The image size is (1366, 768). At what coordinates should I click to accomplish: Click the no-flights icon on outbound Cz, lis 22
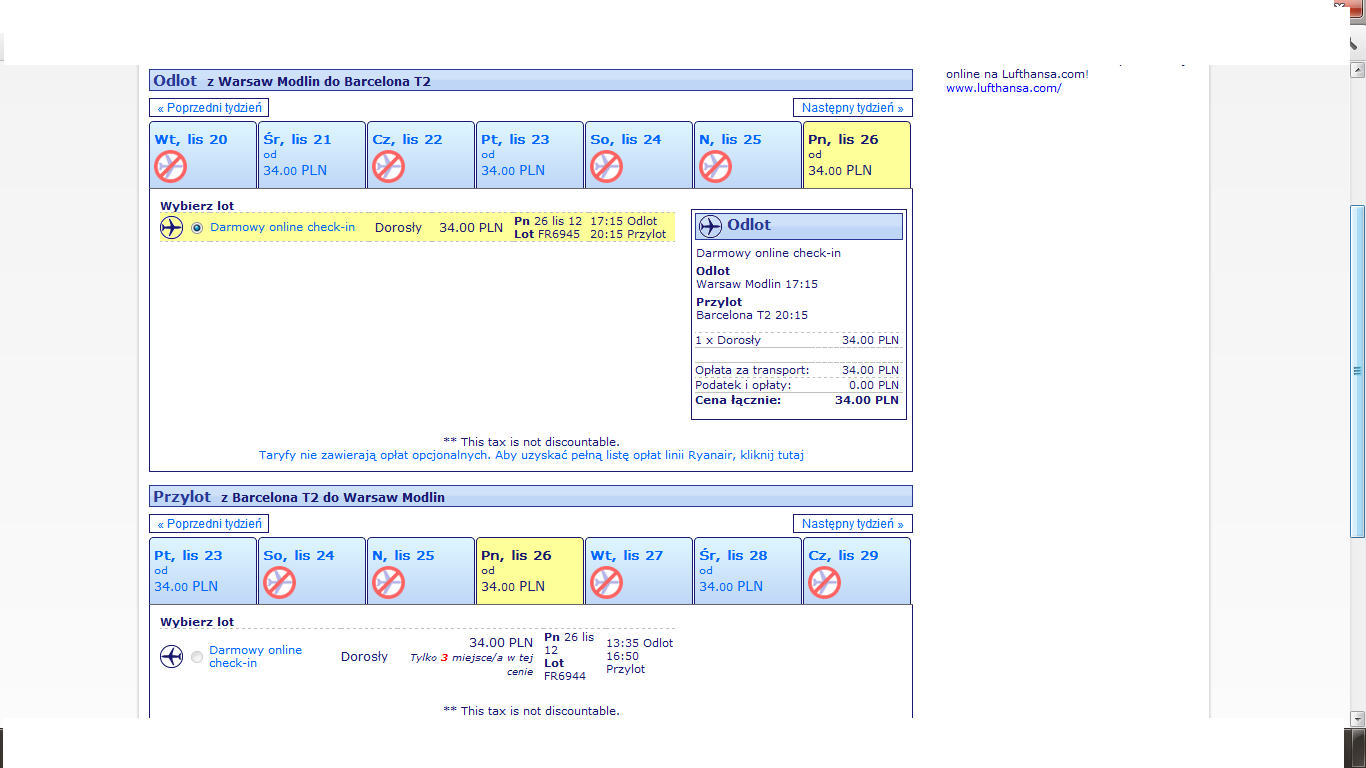(x=389, y=167)
